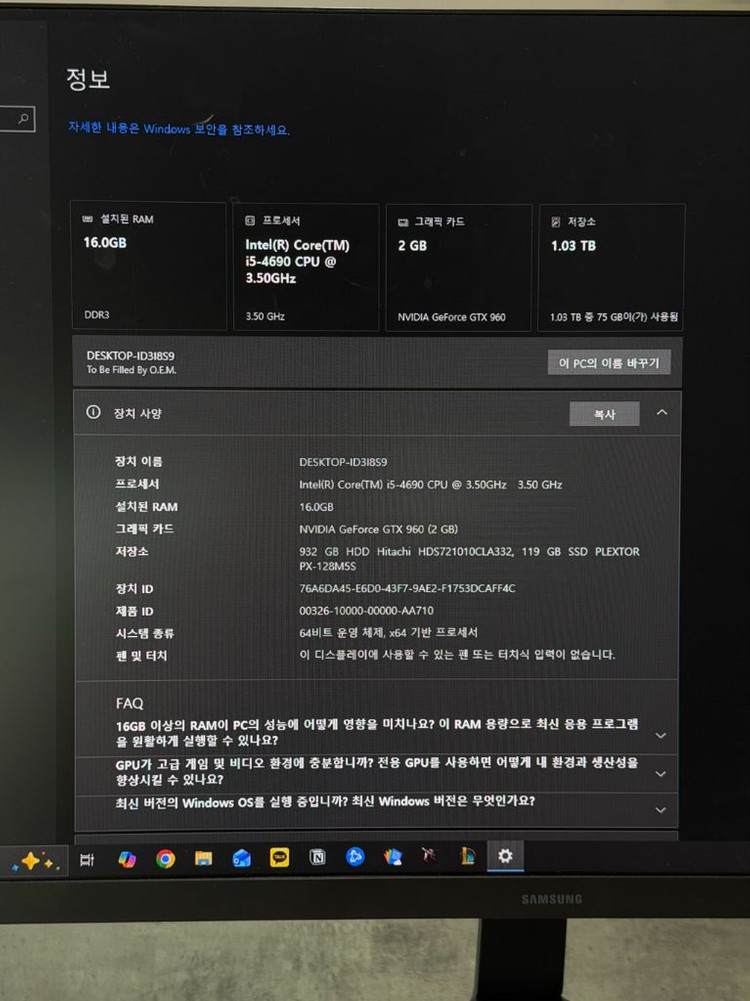Open the Windows 보안 details link
The image size is (750, 1001).
pyautogui.click(x=179, y=129)
